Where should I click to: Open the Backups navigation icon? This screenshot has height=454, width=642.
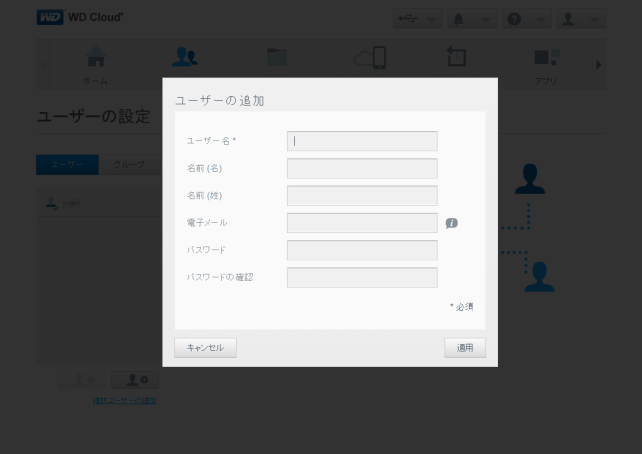pyautogui.click(x=456, y=56)
